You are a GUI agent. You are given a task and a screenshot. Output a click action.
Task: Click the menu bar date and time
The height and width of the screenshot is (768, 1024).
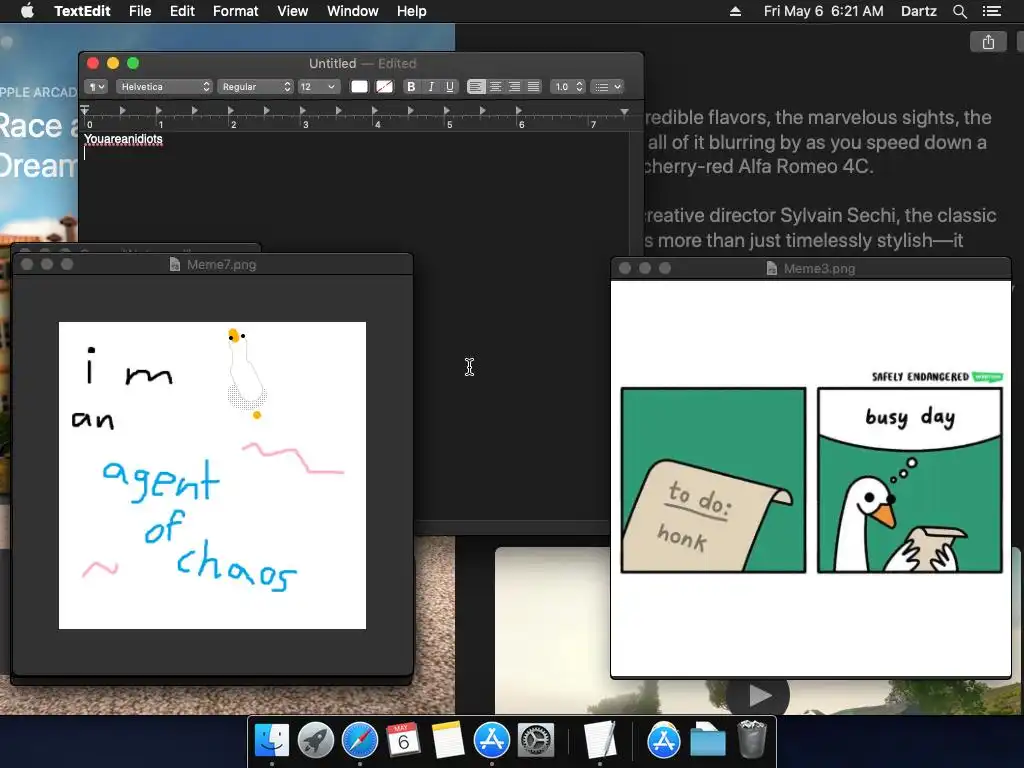click(824, 11)
